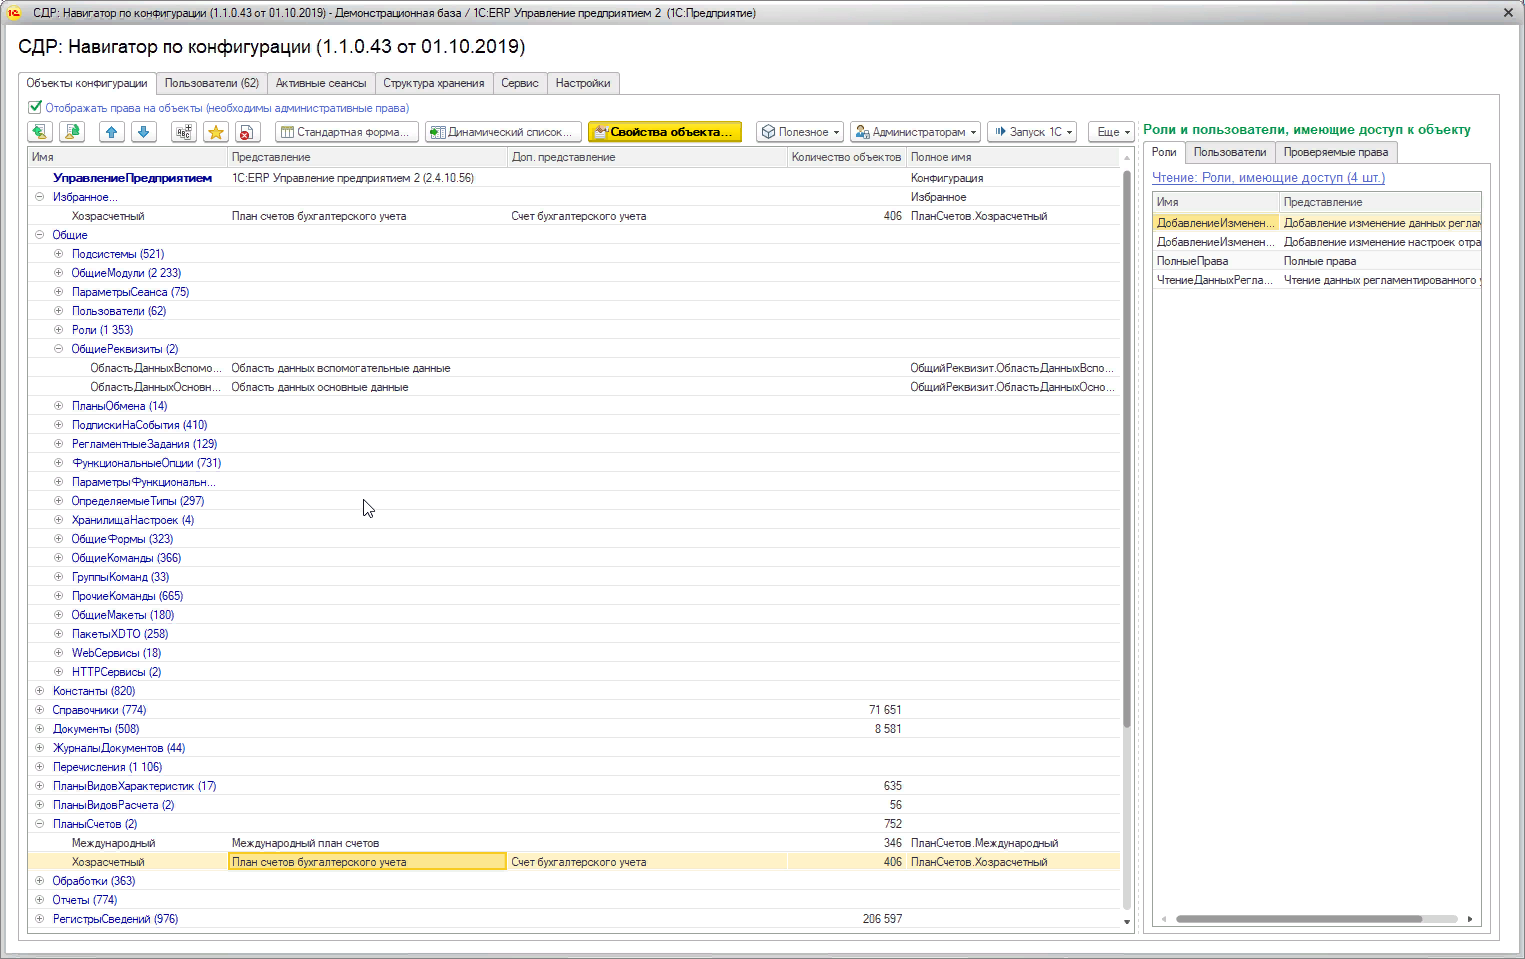Open the 'Проверяемые права' tab
Screen dimensions: 1525x959
1335,152
